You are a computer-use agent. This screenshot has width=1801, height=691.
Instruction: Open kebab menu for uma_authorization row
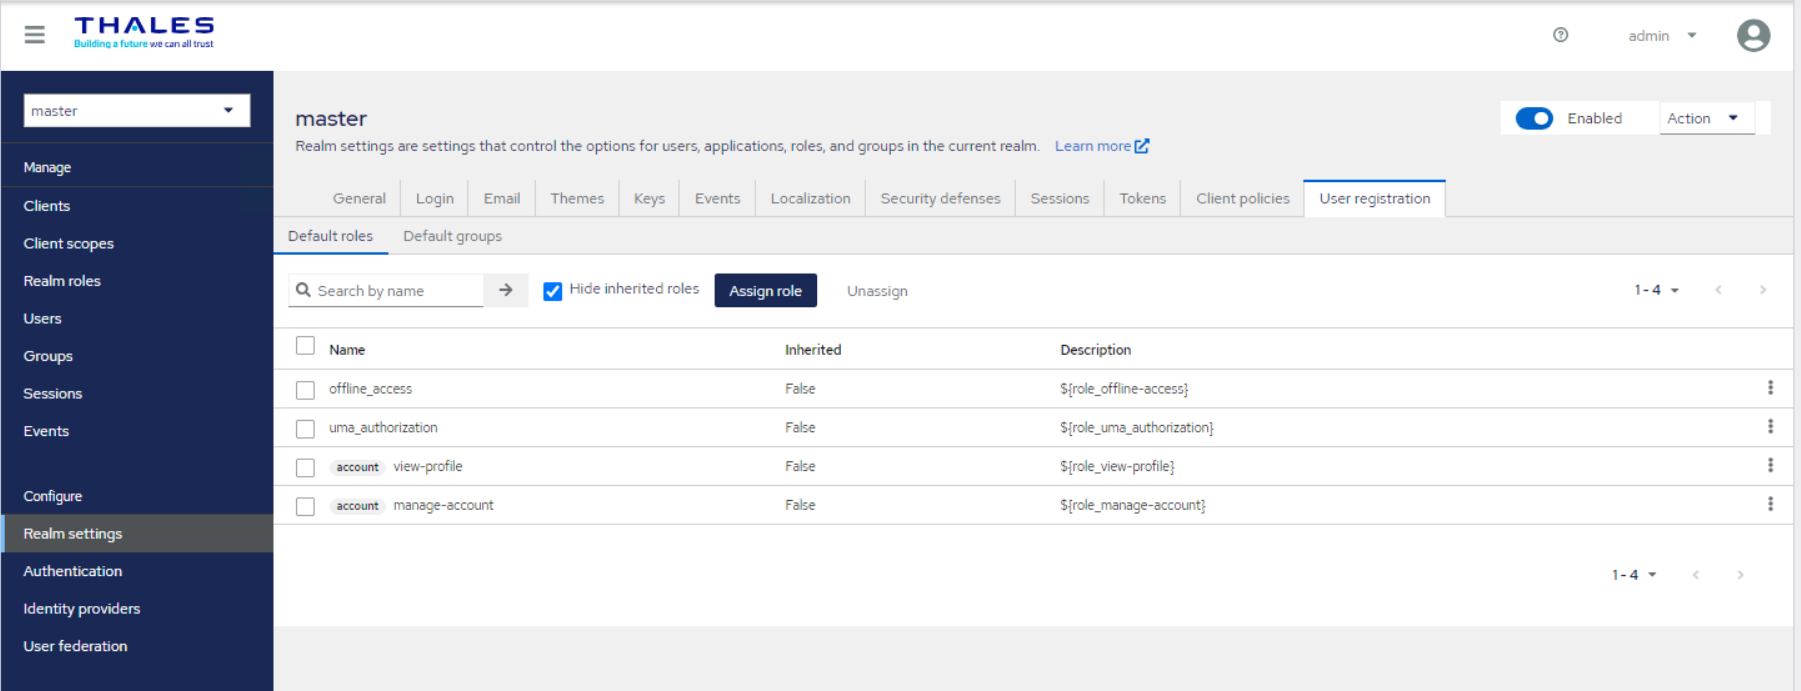pos(1770,427)
